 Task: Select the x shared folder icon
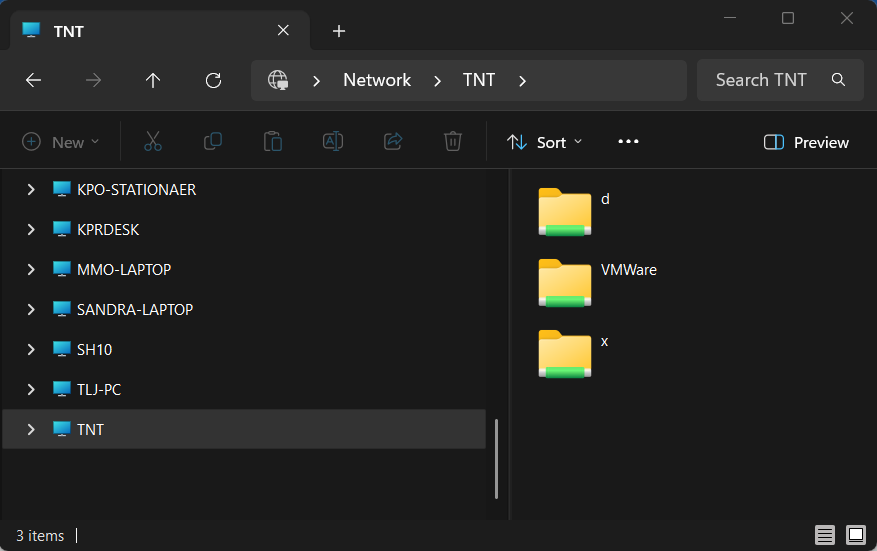click(x=564, y=354)
